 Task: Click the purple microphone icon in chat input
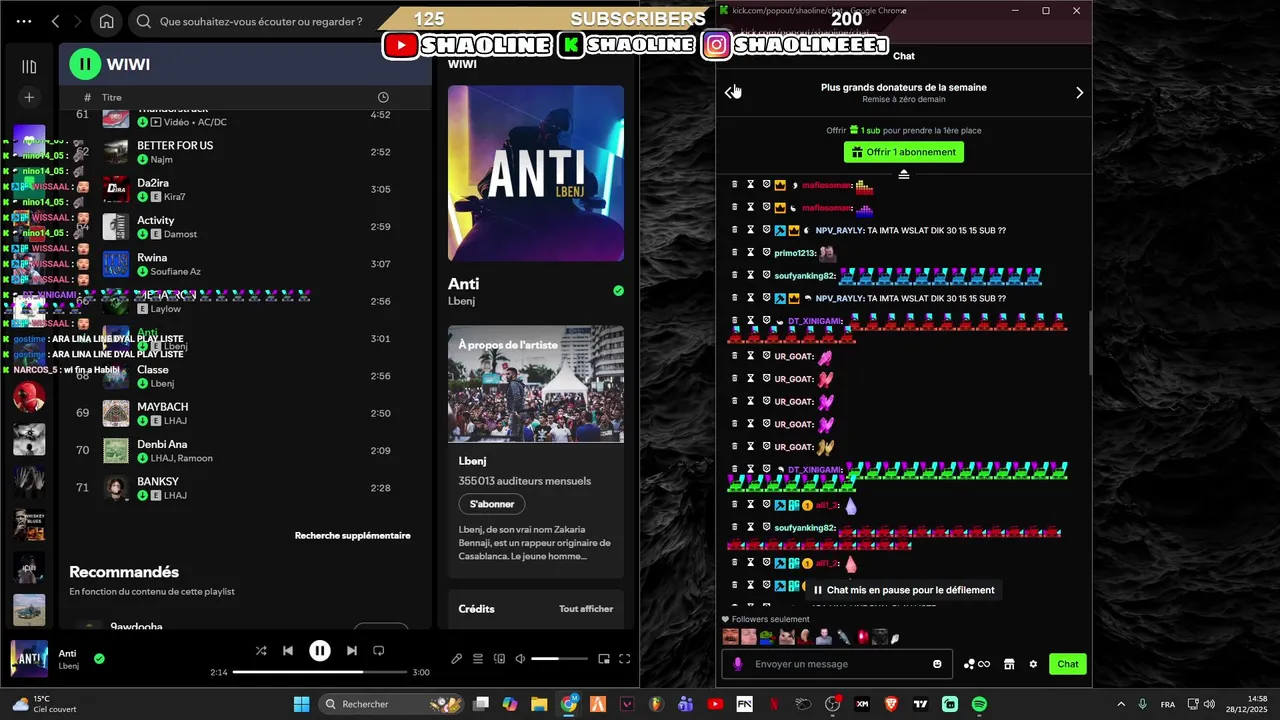[738, 664]
